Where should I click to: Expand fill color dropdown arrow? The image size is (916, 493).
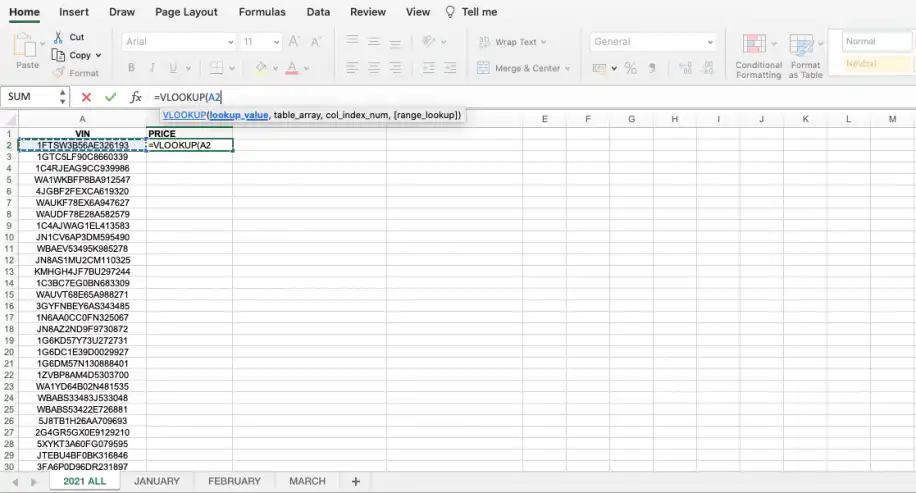click(275, 68)
